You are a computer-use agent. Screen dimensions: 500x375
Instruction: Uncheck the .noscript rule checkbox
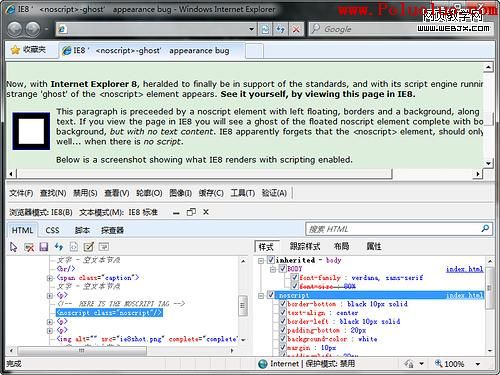tap(271, 295)
